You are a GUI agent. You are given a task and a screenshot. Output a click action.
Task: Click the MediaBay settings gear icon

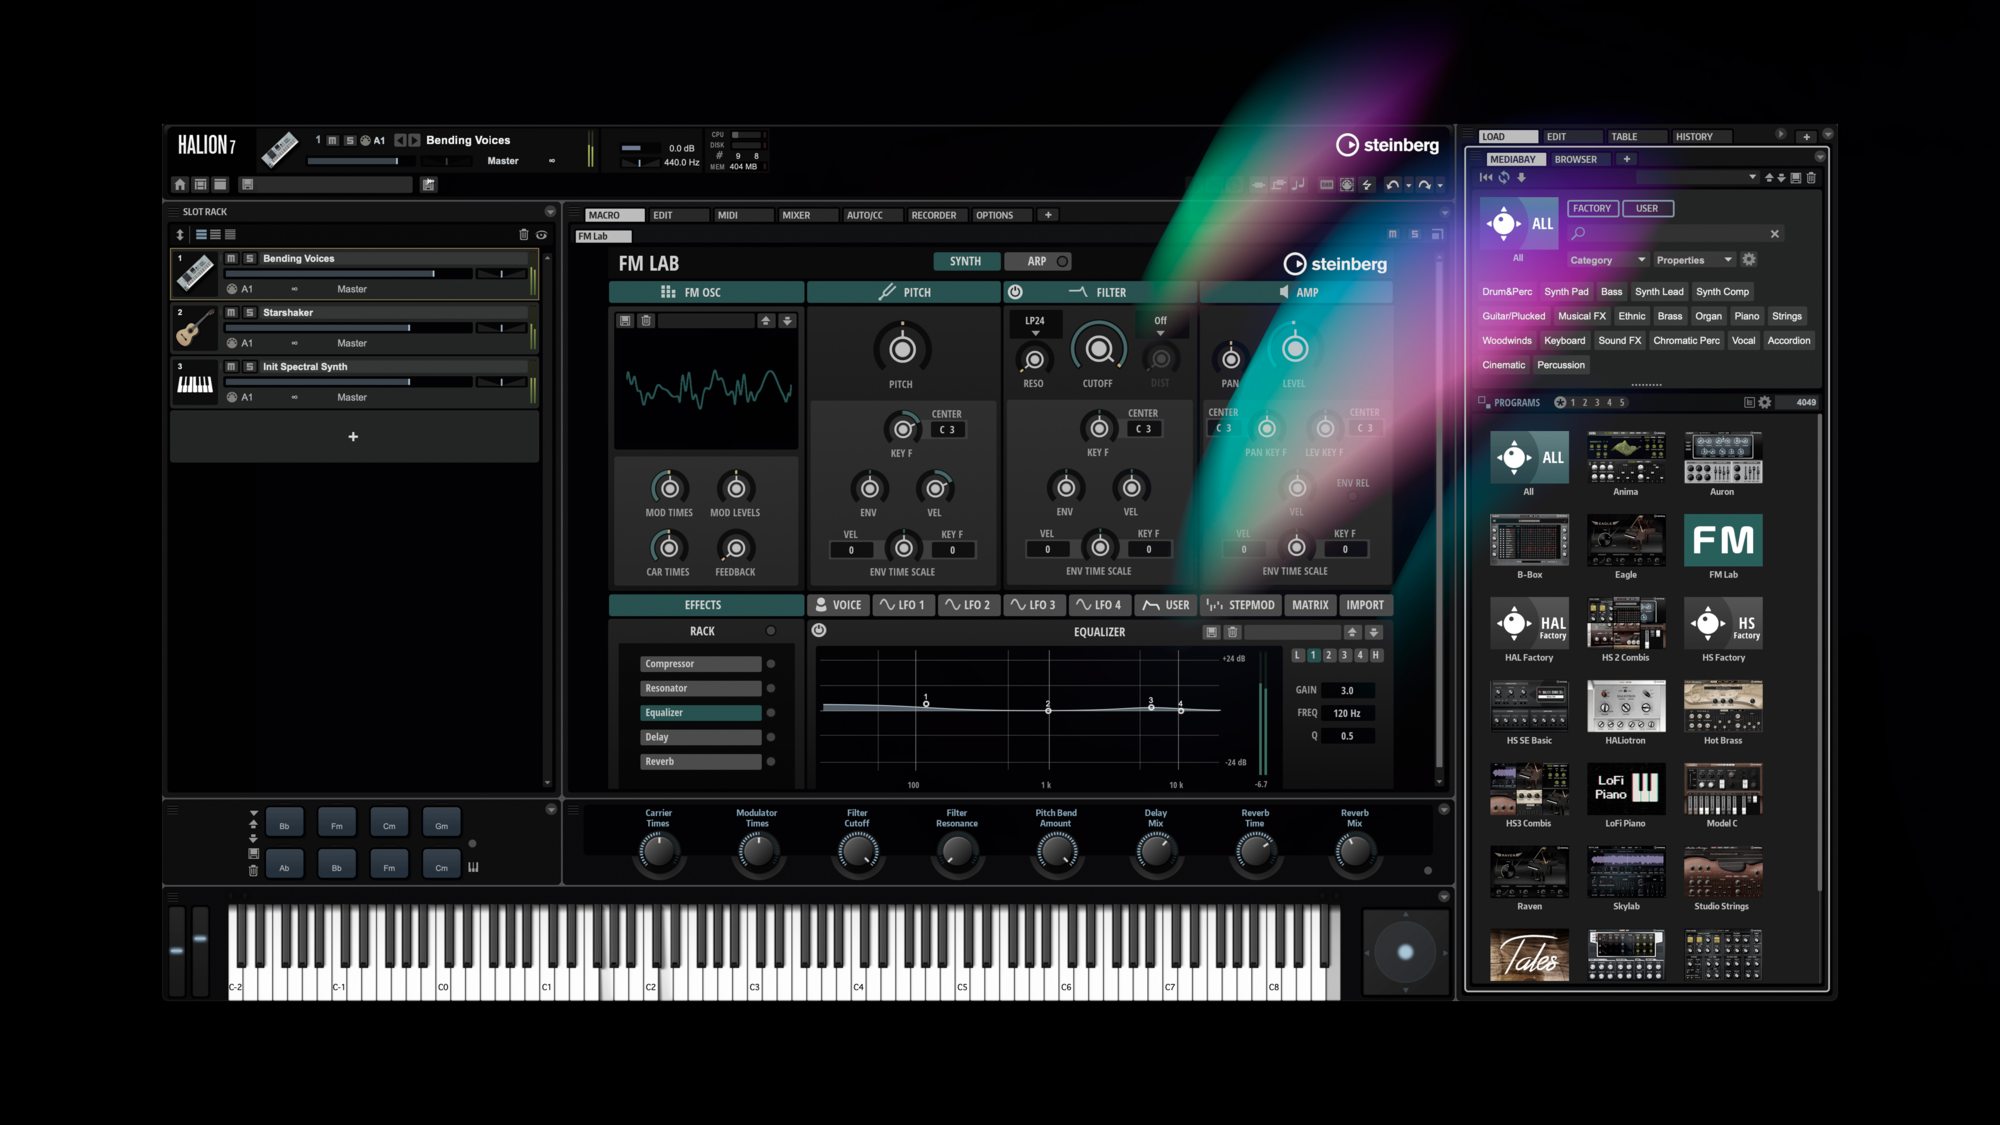click(1749, 260)
